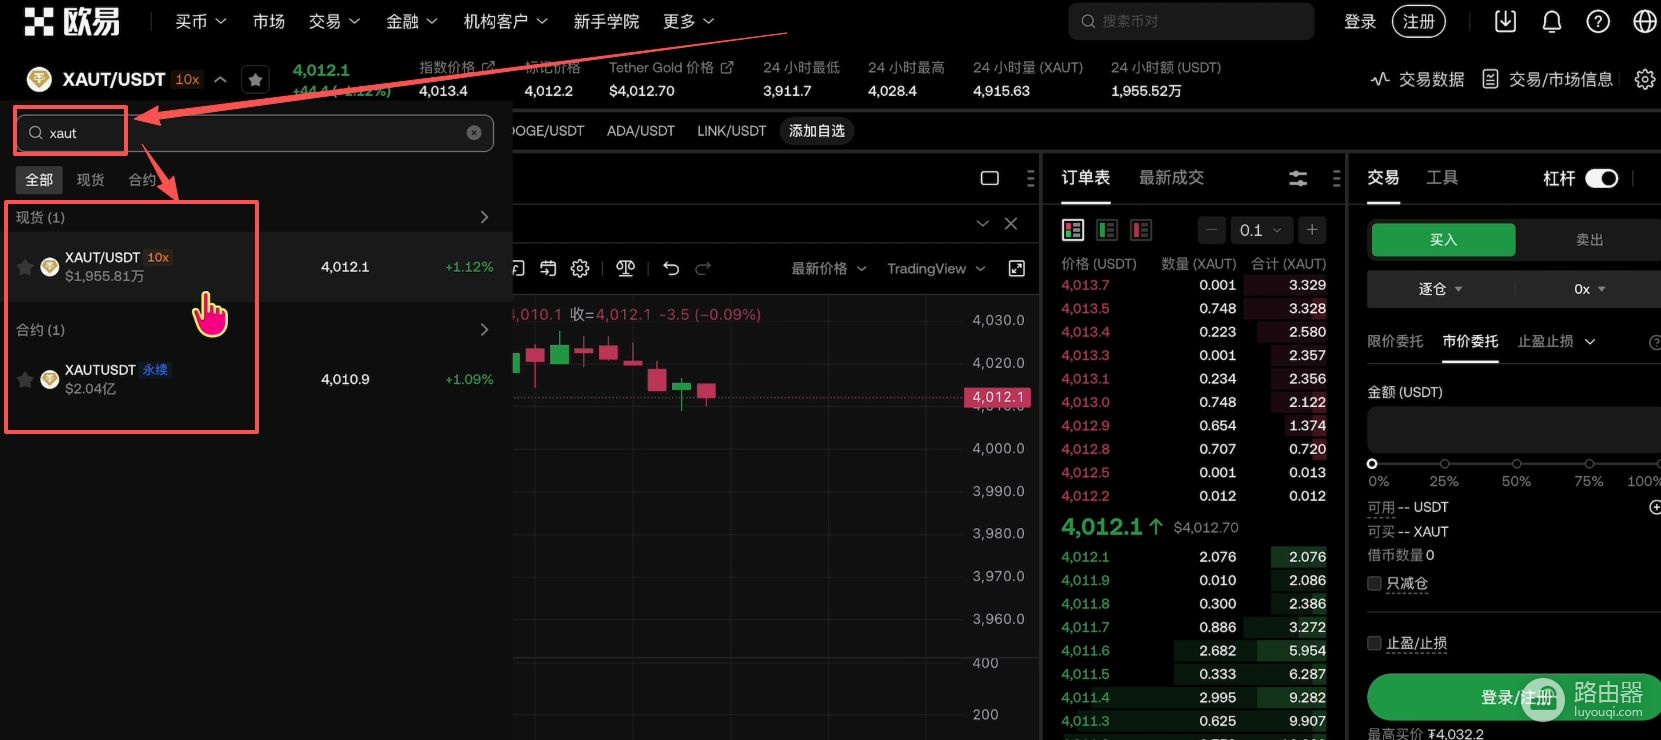Show both buy and sell order book view

pyautogui.click(x=1073, y=230)
